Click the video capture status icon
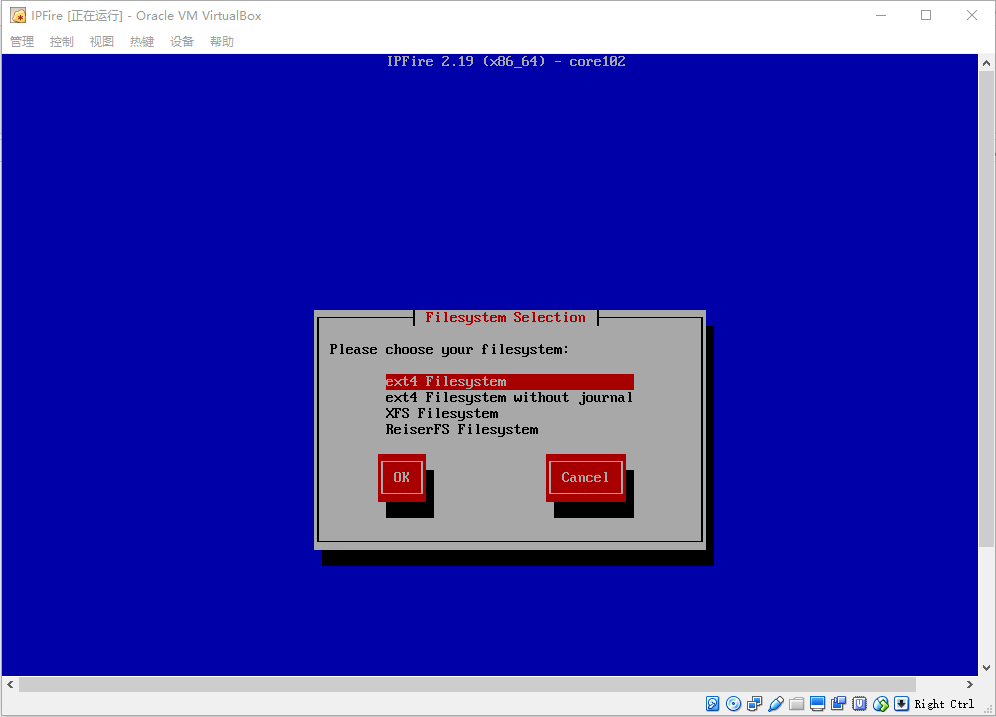 pyautogui.click(x=838, y=704)
